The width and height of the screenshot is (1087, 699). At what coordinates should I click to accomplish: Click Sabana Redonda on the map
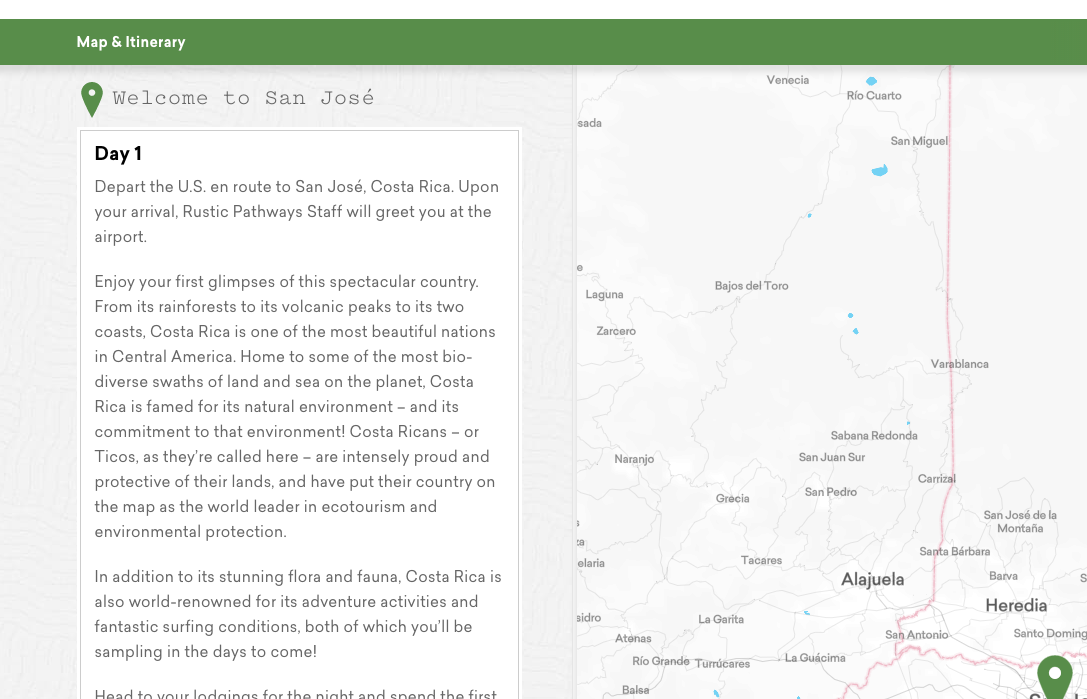873,436
